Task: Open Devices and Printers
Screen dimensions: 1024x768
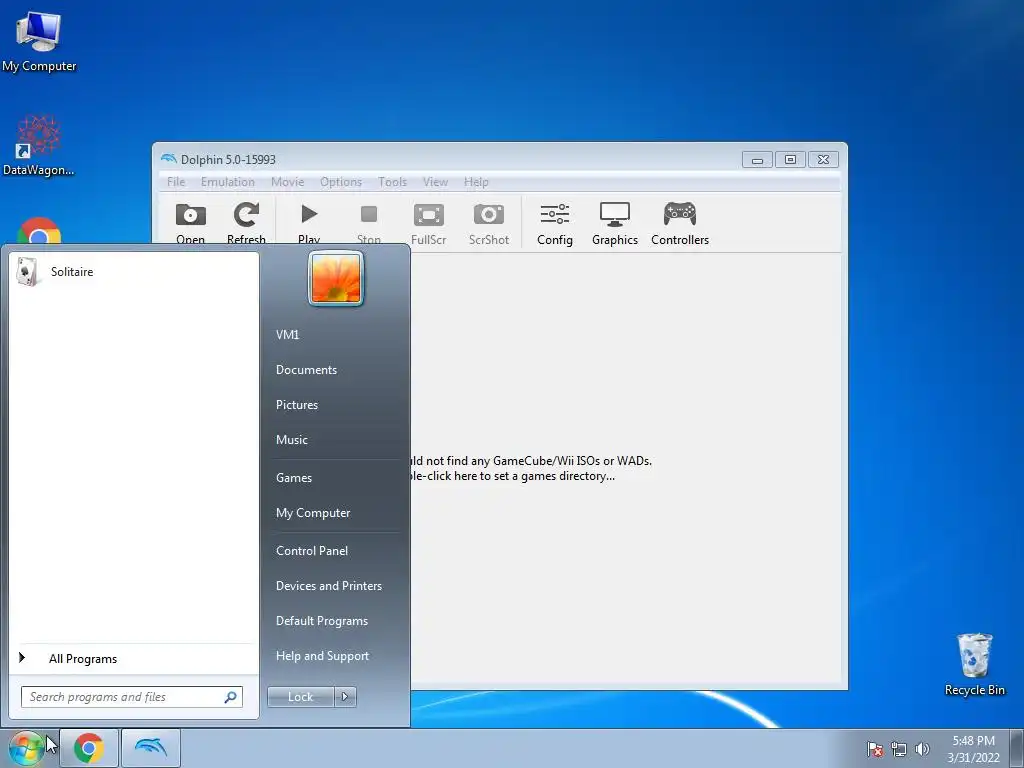Action: [x=328, y=586]
